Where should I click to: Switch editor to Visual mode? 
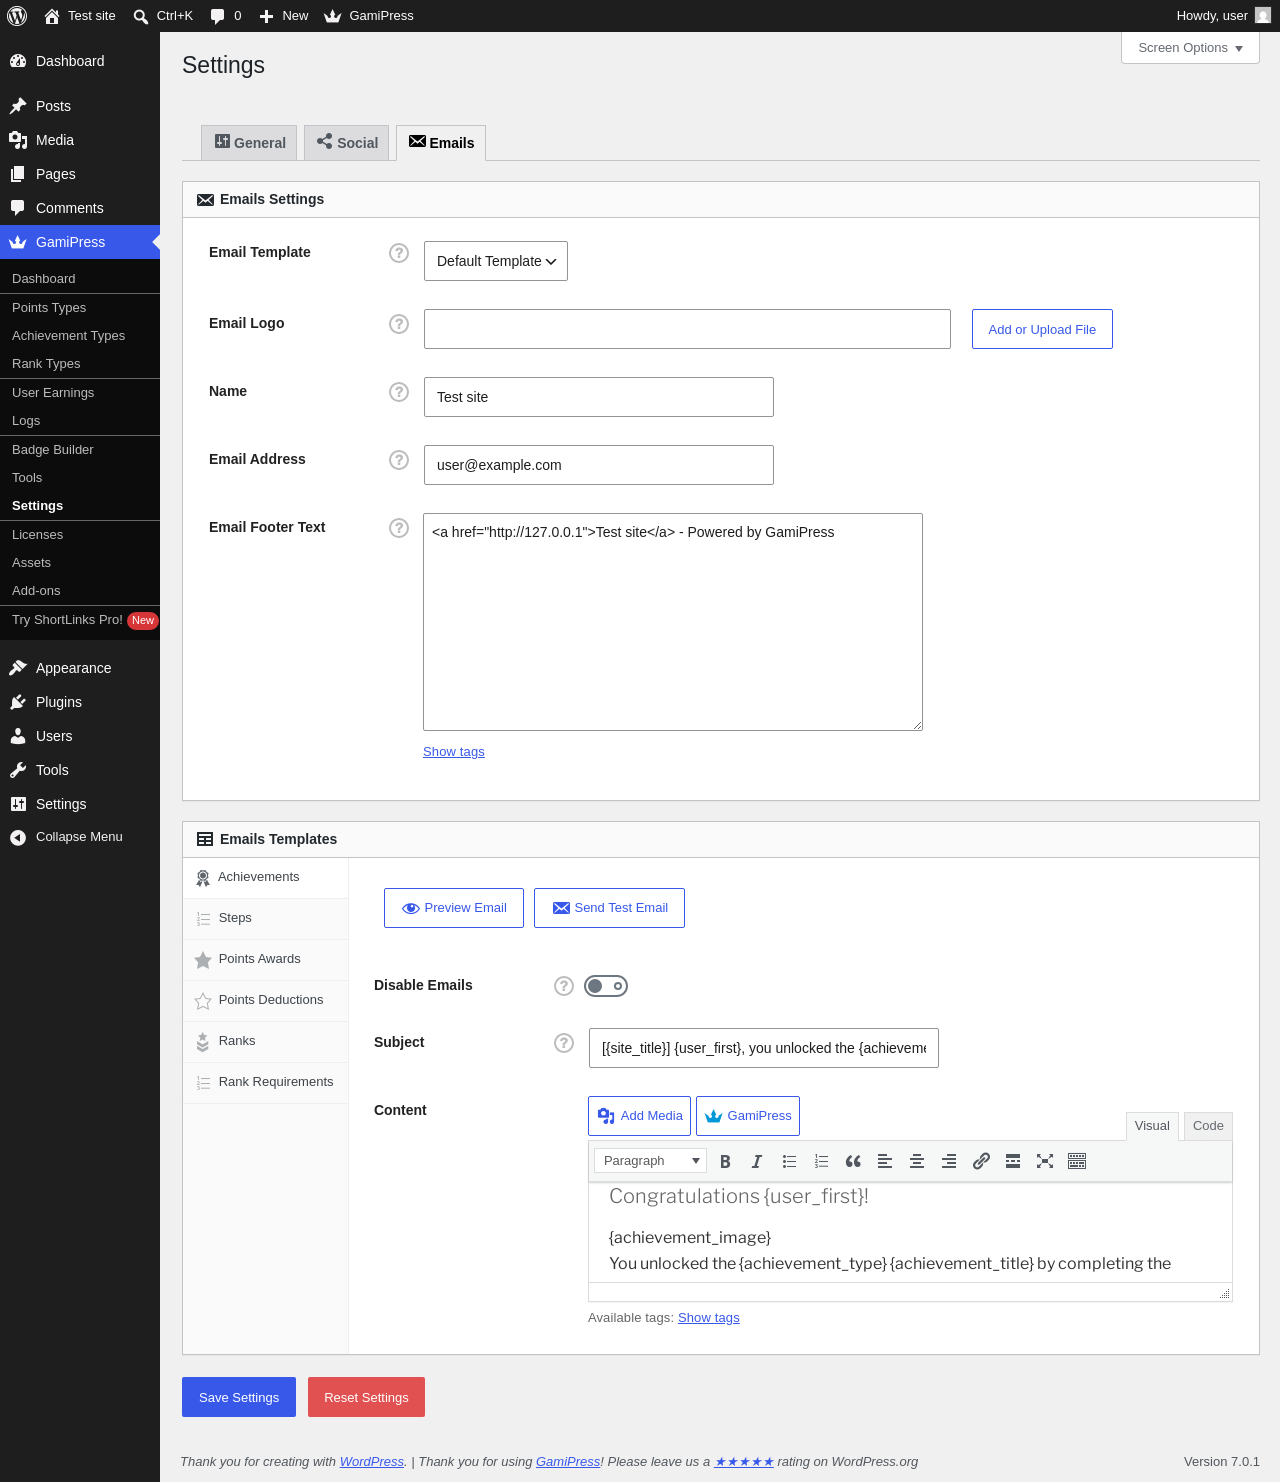point(1152,1126)
